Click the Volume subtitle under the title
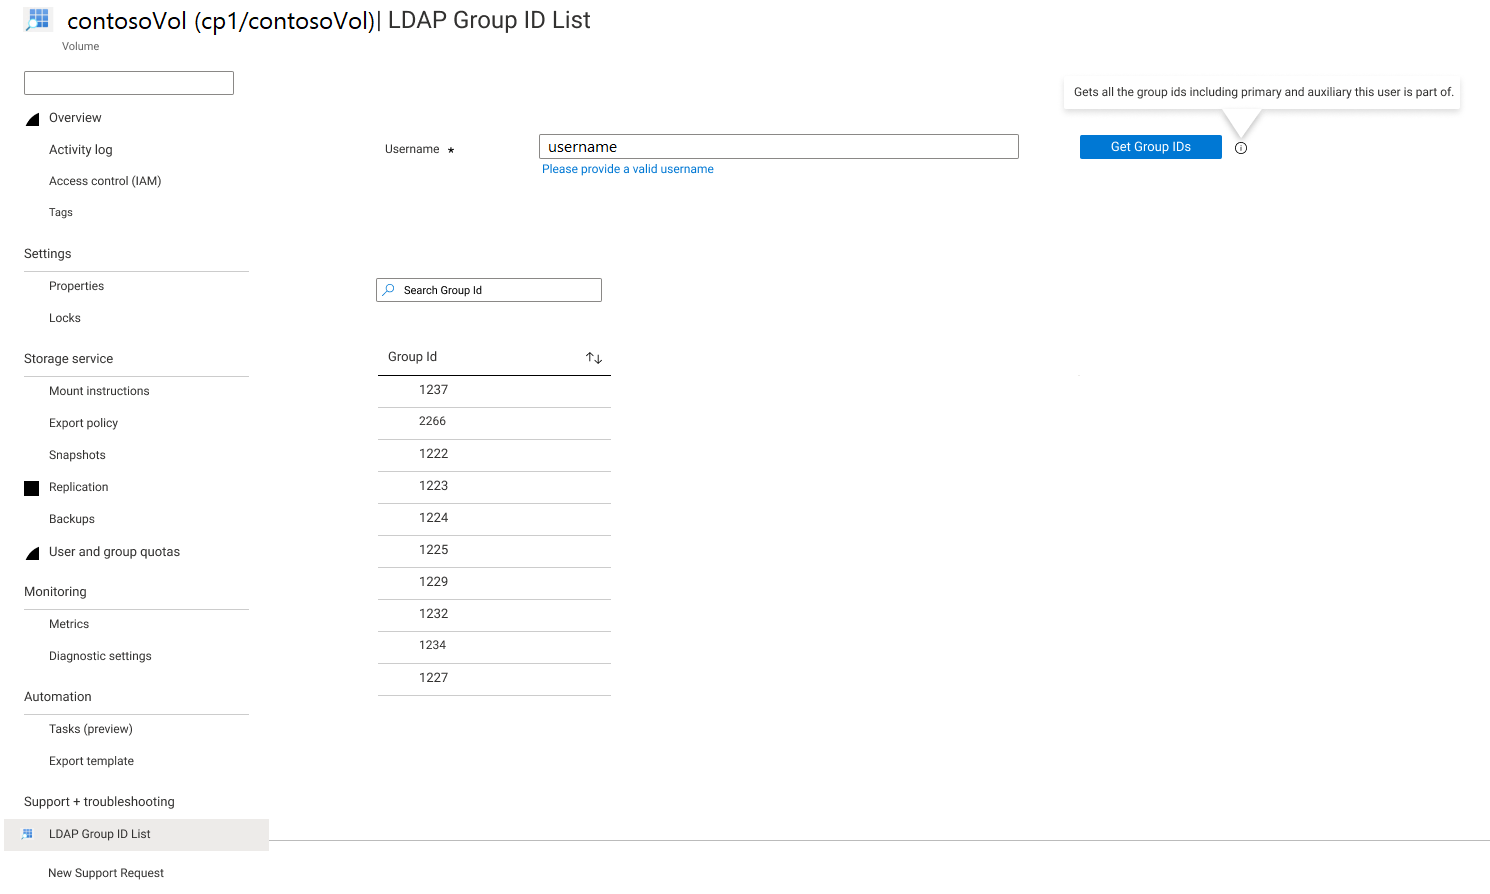 [x=80, y=46]
